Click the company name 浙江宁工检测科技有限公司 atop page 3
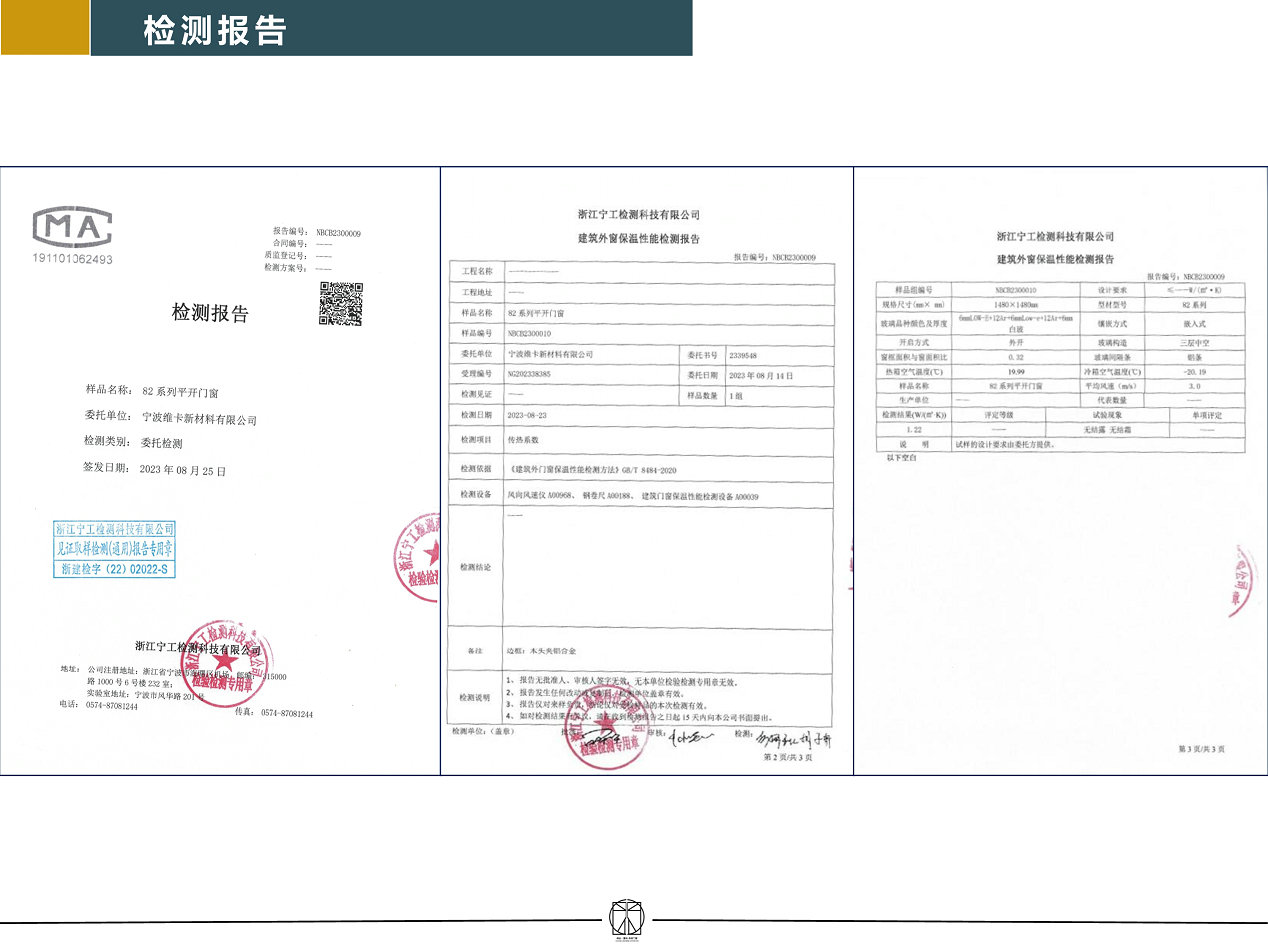Screen dimensions: 1268x951 pos(1055,237)
